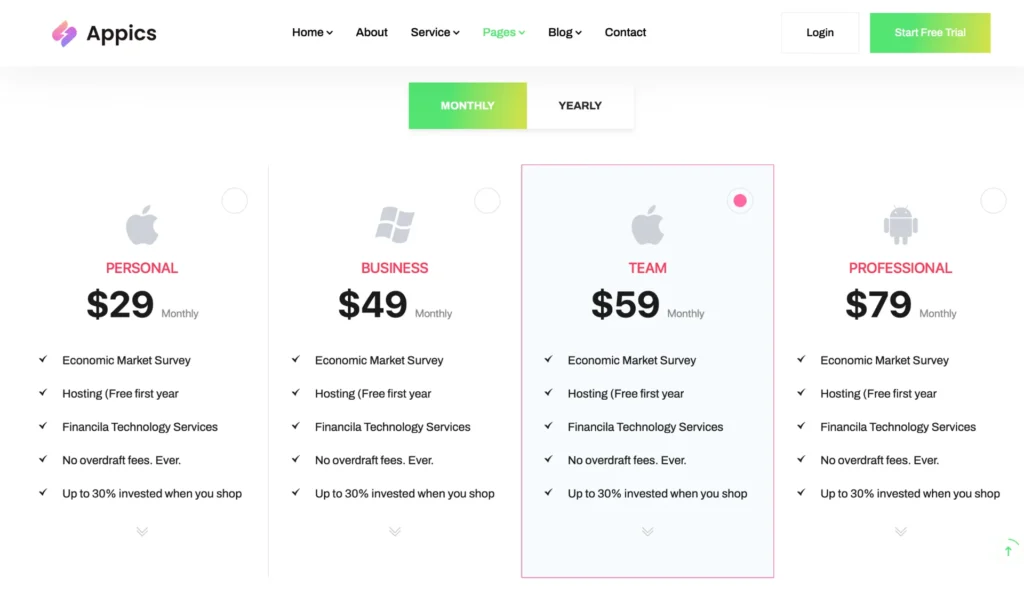Viewport: 1024px width, 593px height.
Task: Click the Apple icon in Personal plan
Action: (142, 225)
